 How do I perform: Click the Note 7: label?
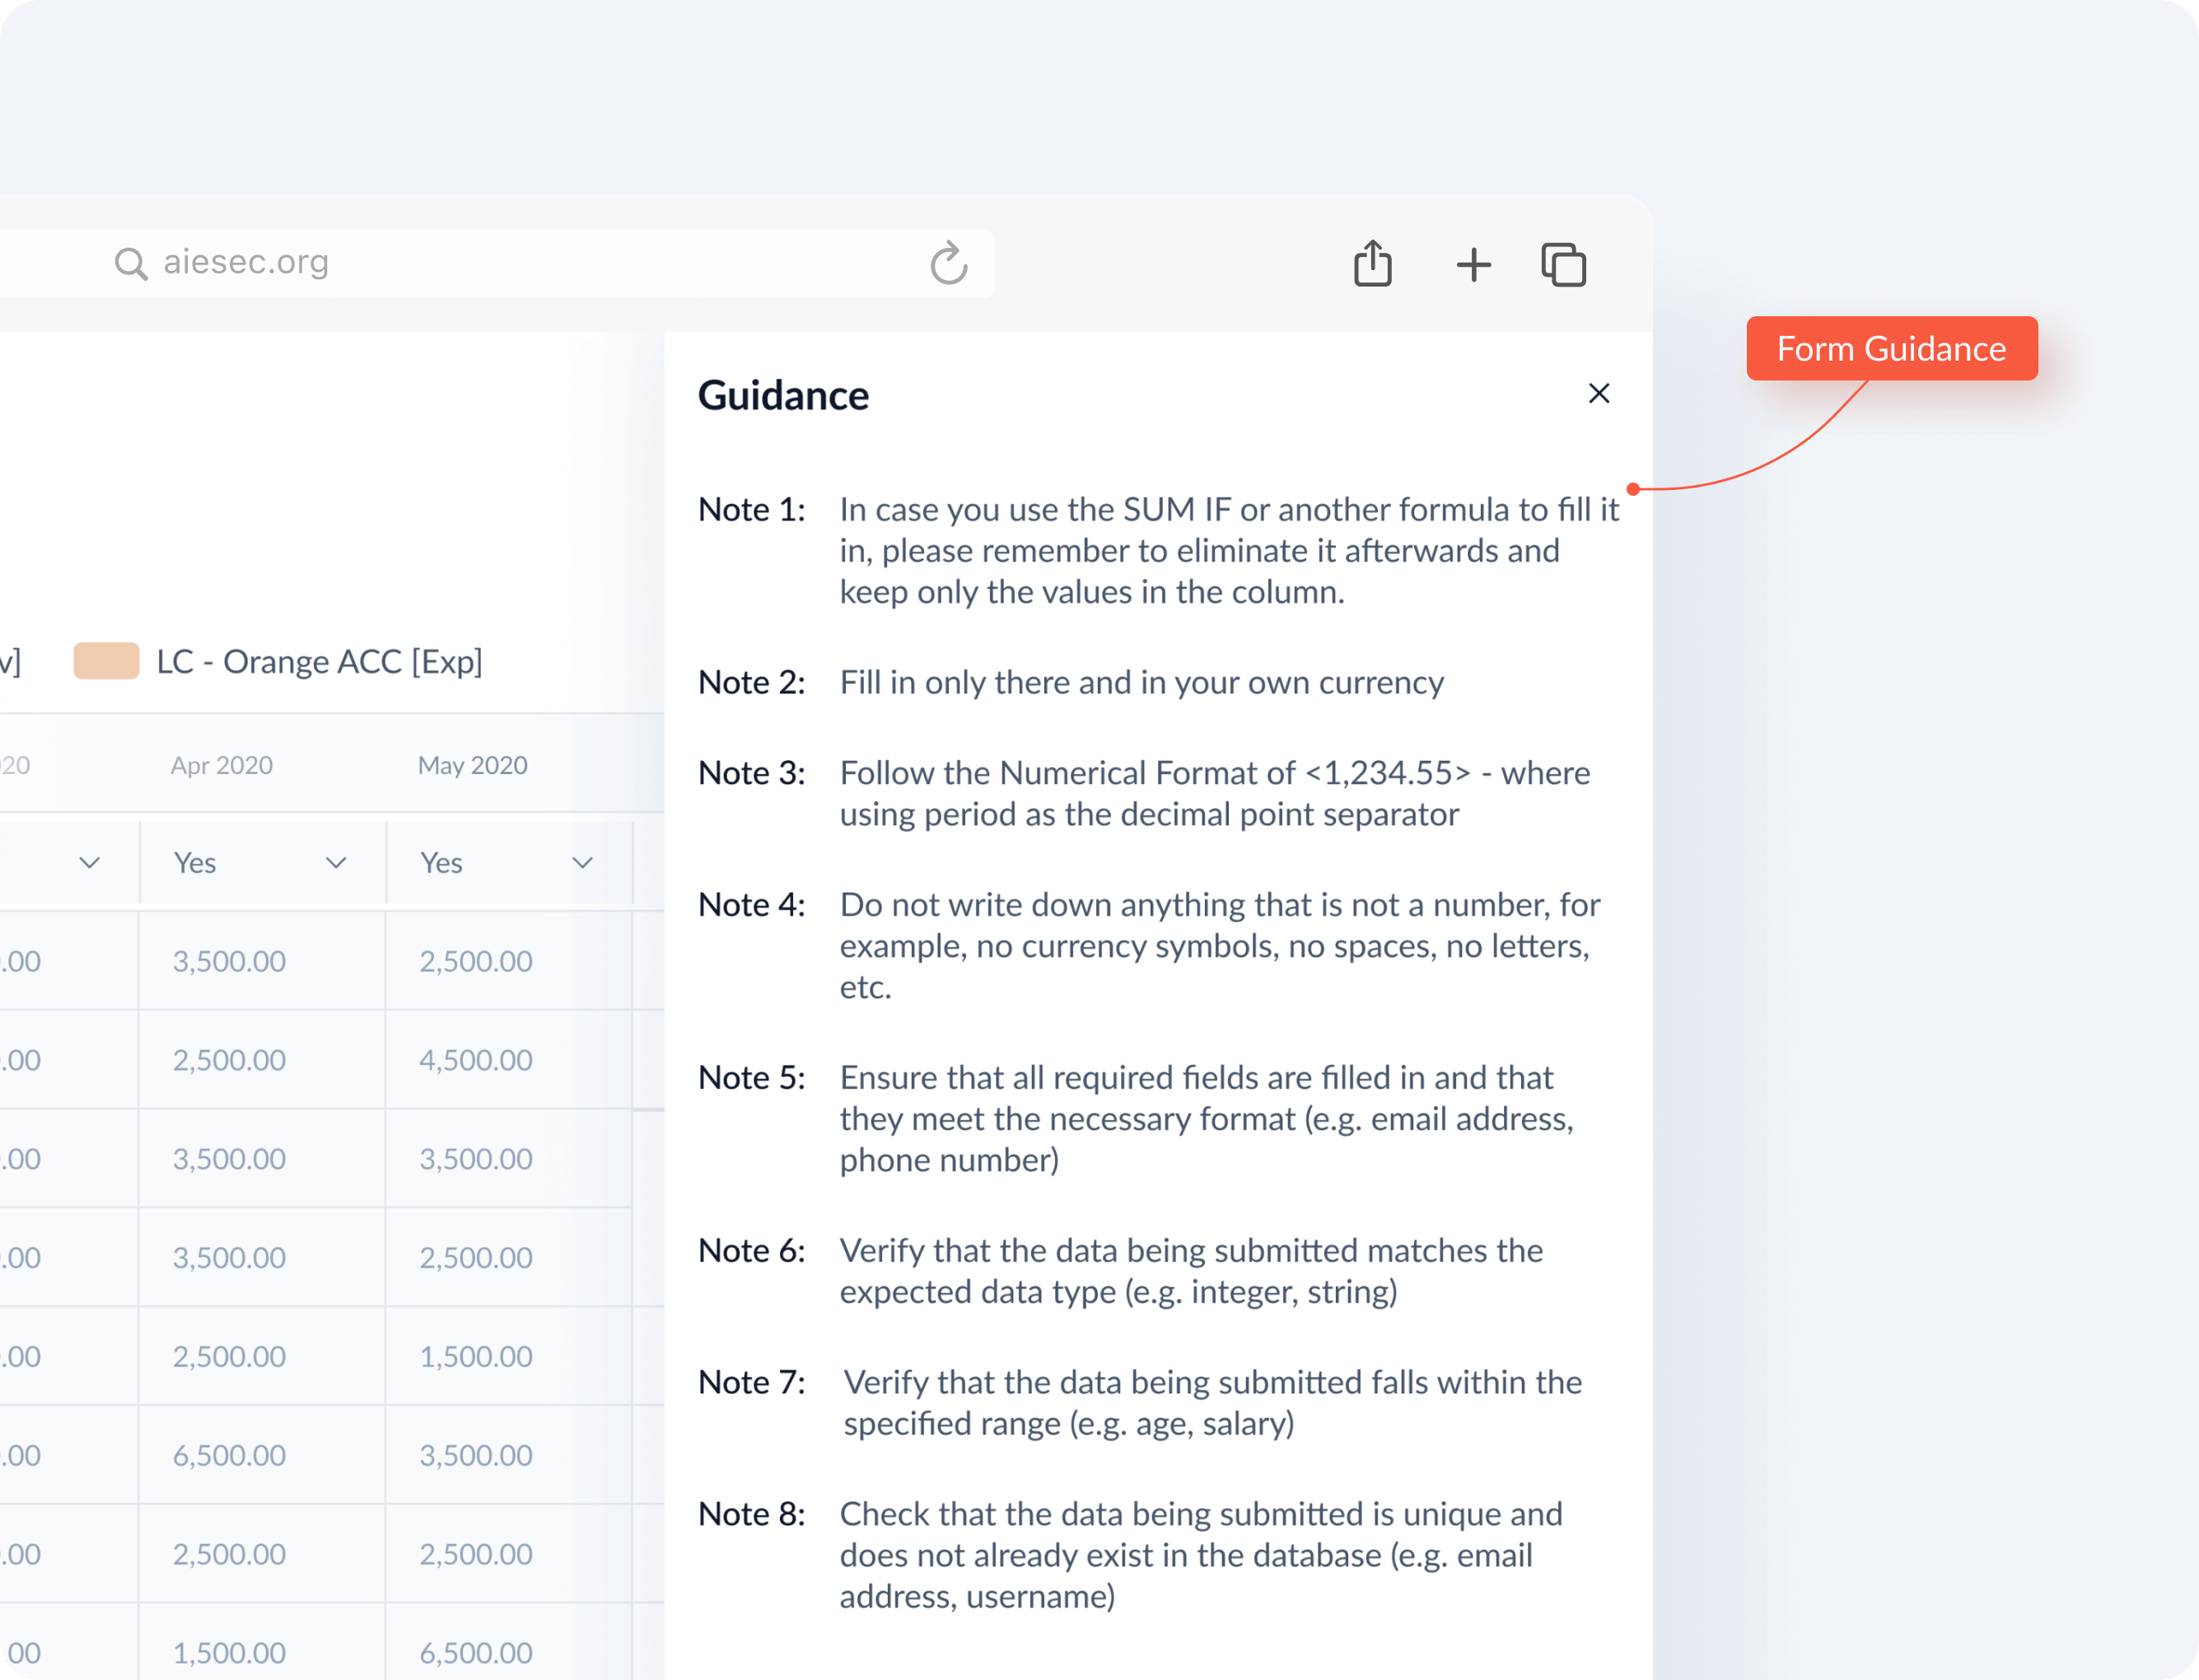pyautogui.click(x=751, y=1382)
